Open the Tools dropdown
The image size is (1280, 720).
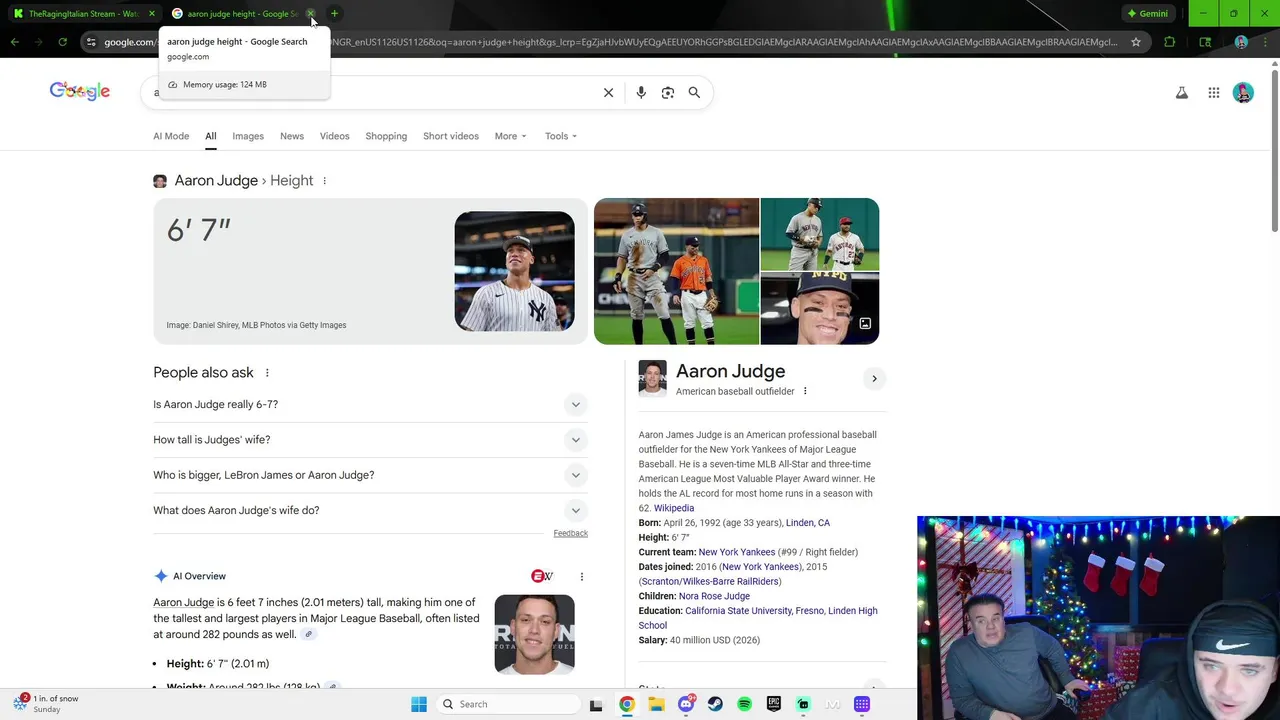pyautogui.click(x=561, y=136)
